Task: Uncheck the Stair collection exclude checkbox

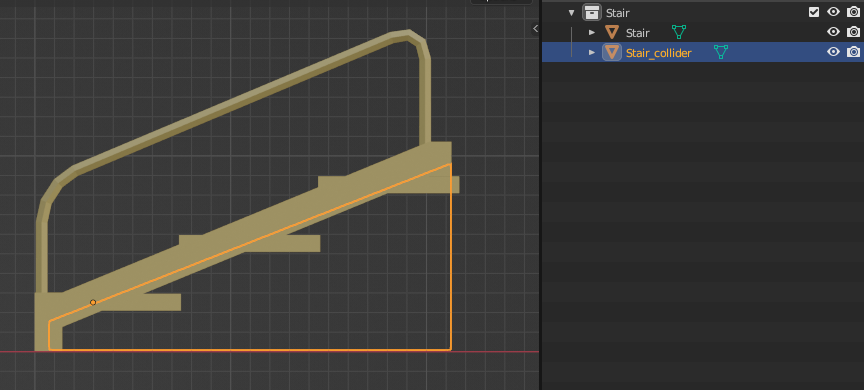Action: click(814, 12)
